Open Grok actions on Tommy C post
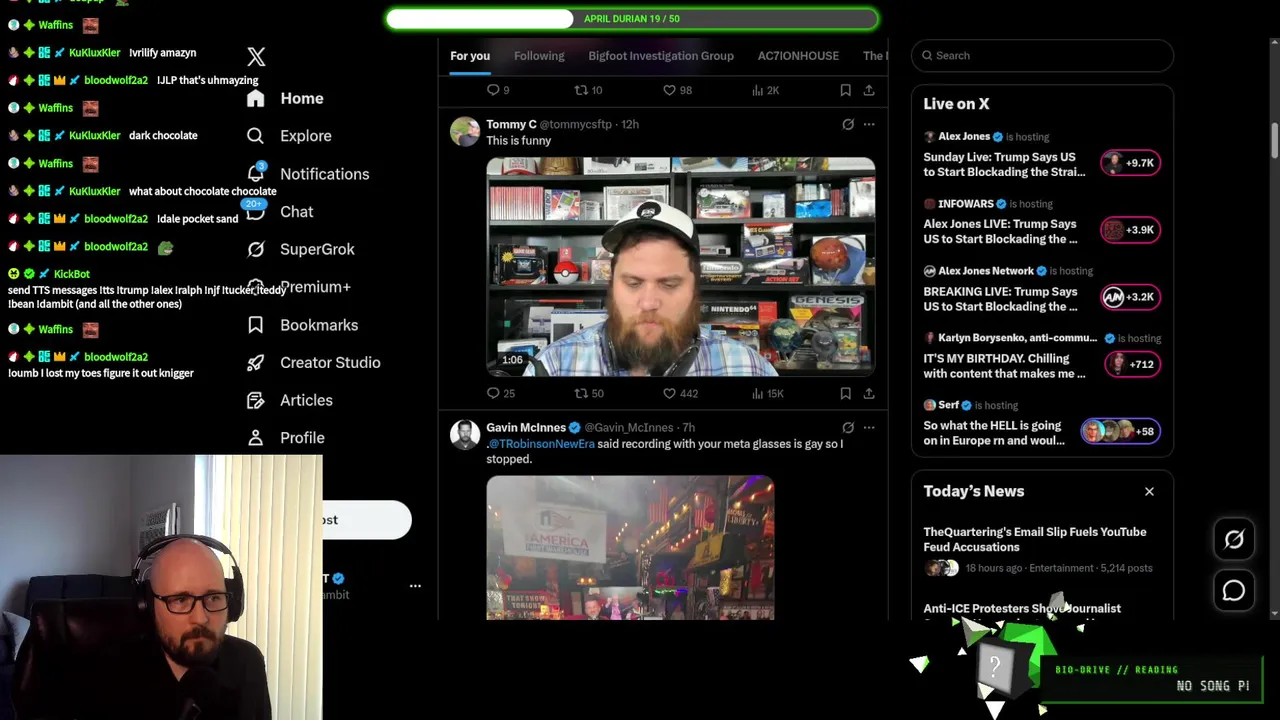The image size is (1280, 720). [848, 124]
